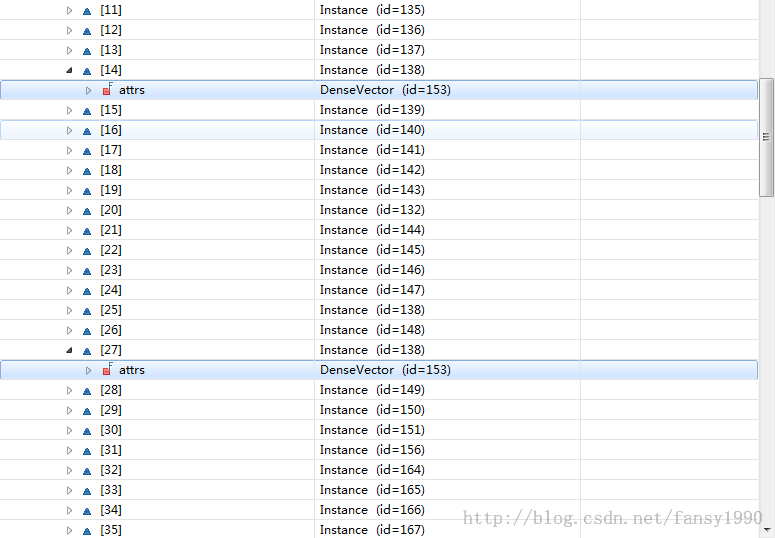The width and height of the screenshot is (775, 538).
Task: Click the blue triangle icon beside [31]
Action: 87,451
